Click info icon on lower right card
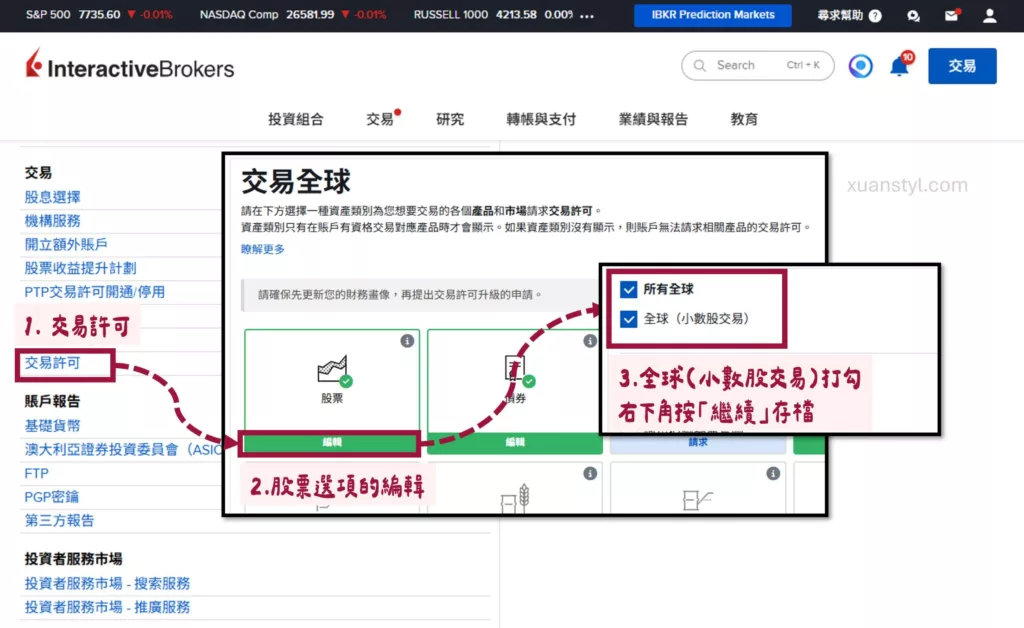The image size is (1024, 628). pyautogui.click(x=773, y=473)
